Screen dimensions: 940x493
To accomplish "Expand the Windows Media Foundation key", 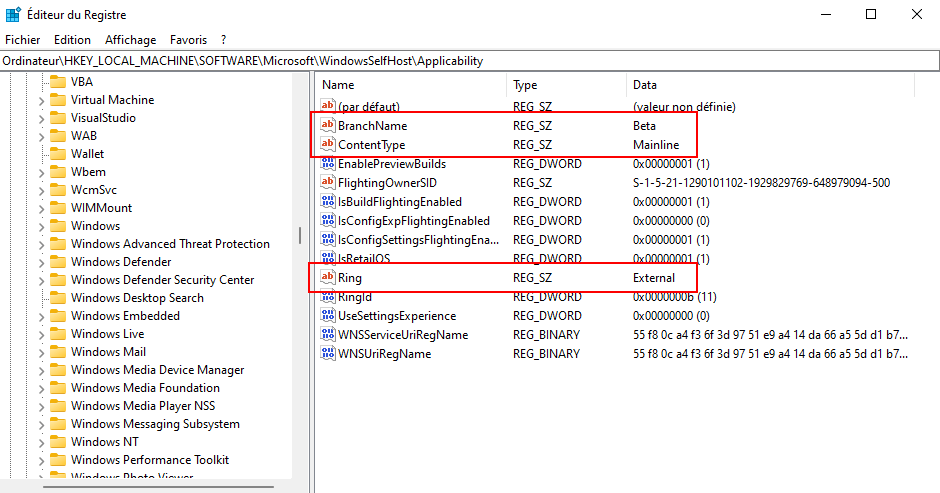I will coord(41,389).
